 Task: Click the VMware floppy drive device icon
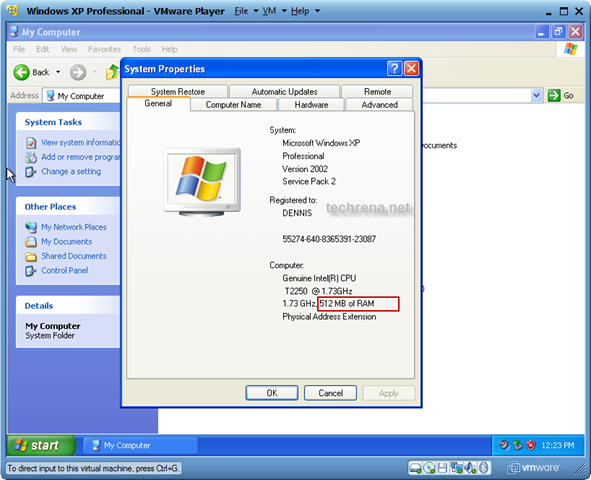442,468
